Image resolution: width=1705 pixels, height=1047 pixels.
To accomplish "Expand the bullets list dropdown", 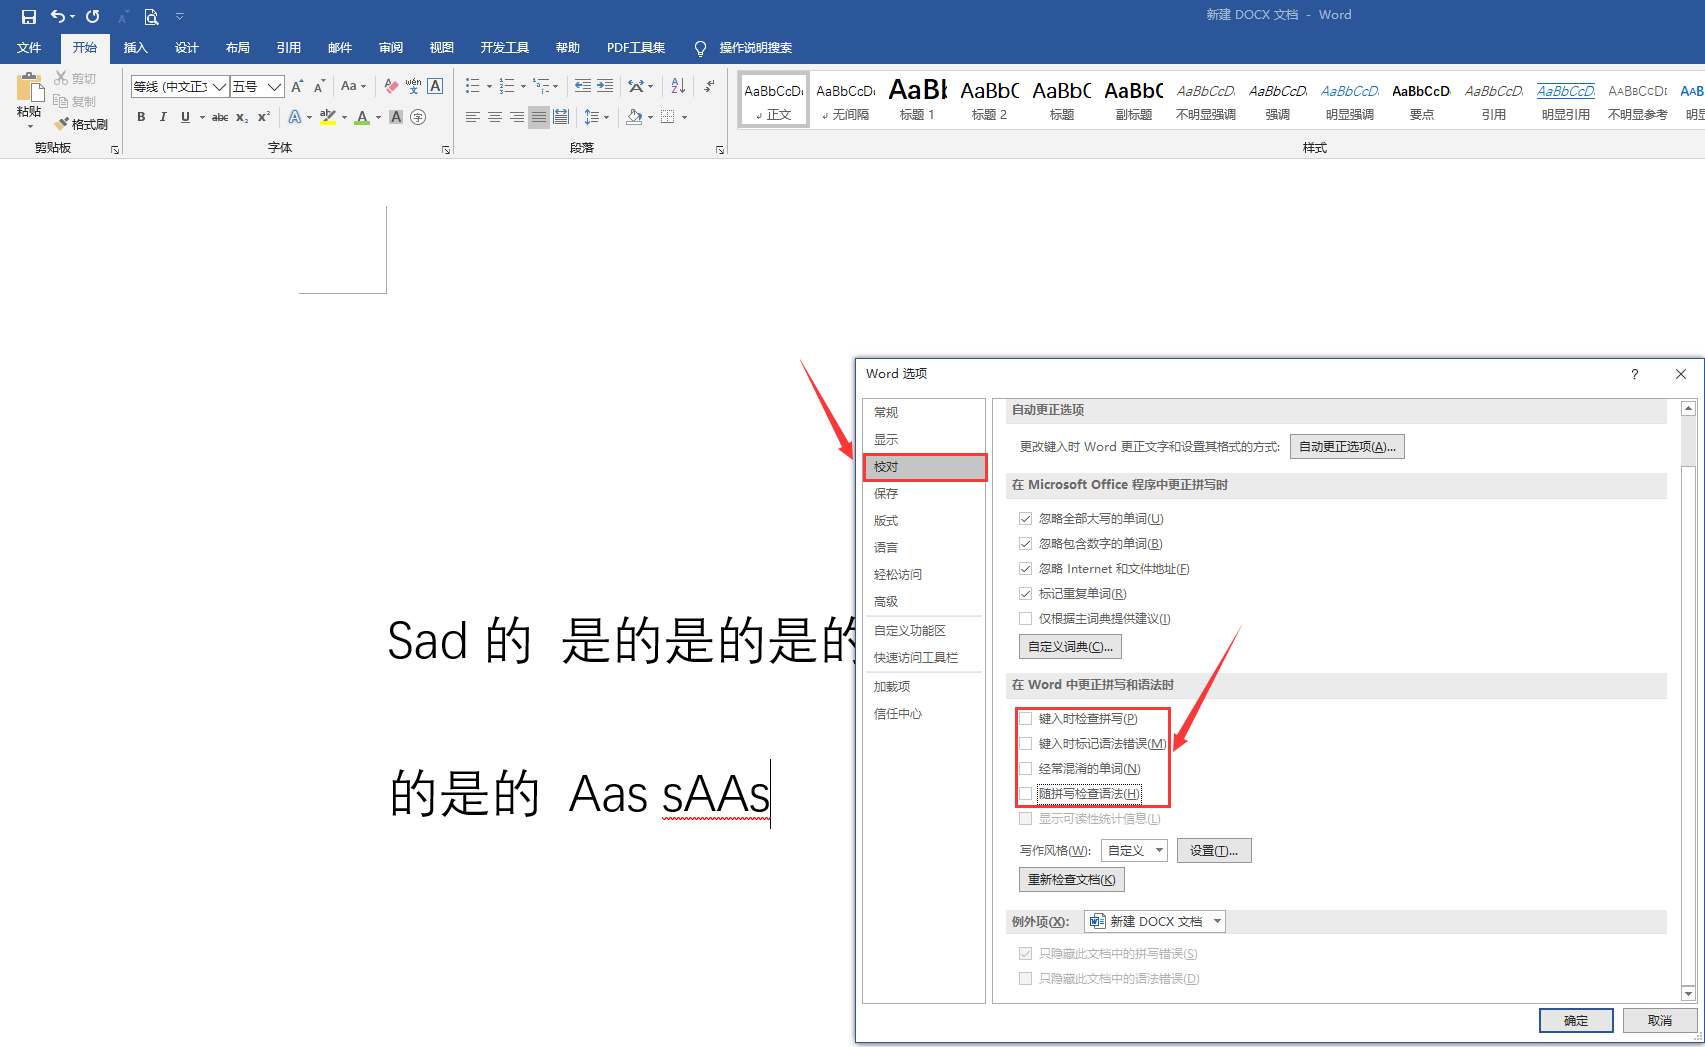I will pyautogui.click(x=489, y=87).
